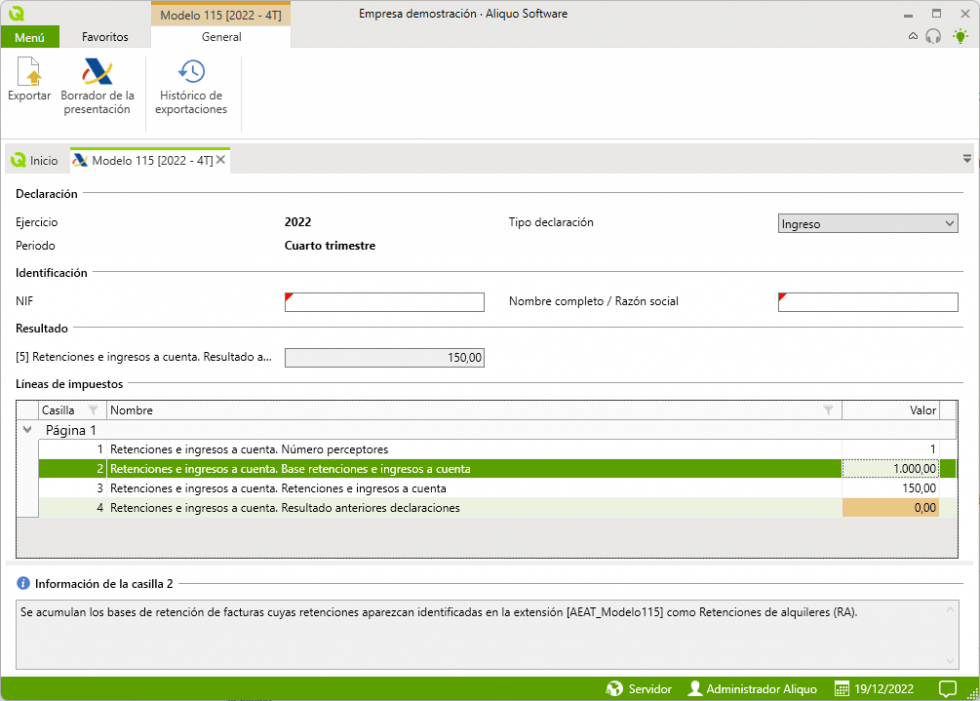Open the Tipo declaración dropdown
The width and height of the screenshot is (980, 701).
tap(867, 224)
